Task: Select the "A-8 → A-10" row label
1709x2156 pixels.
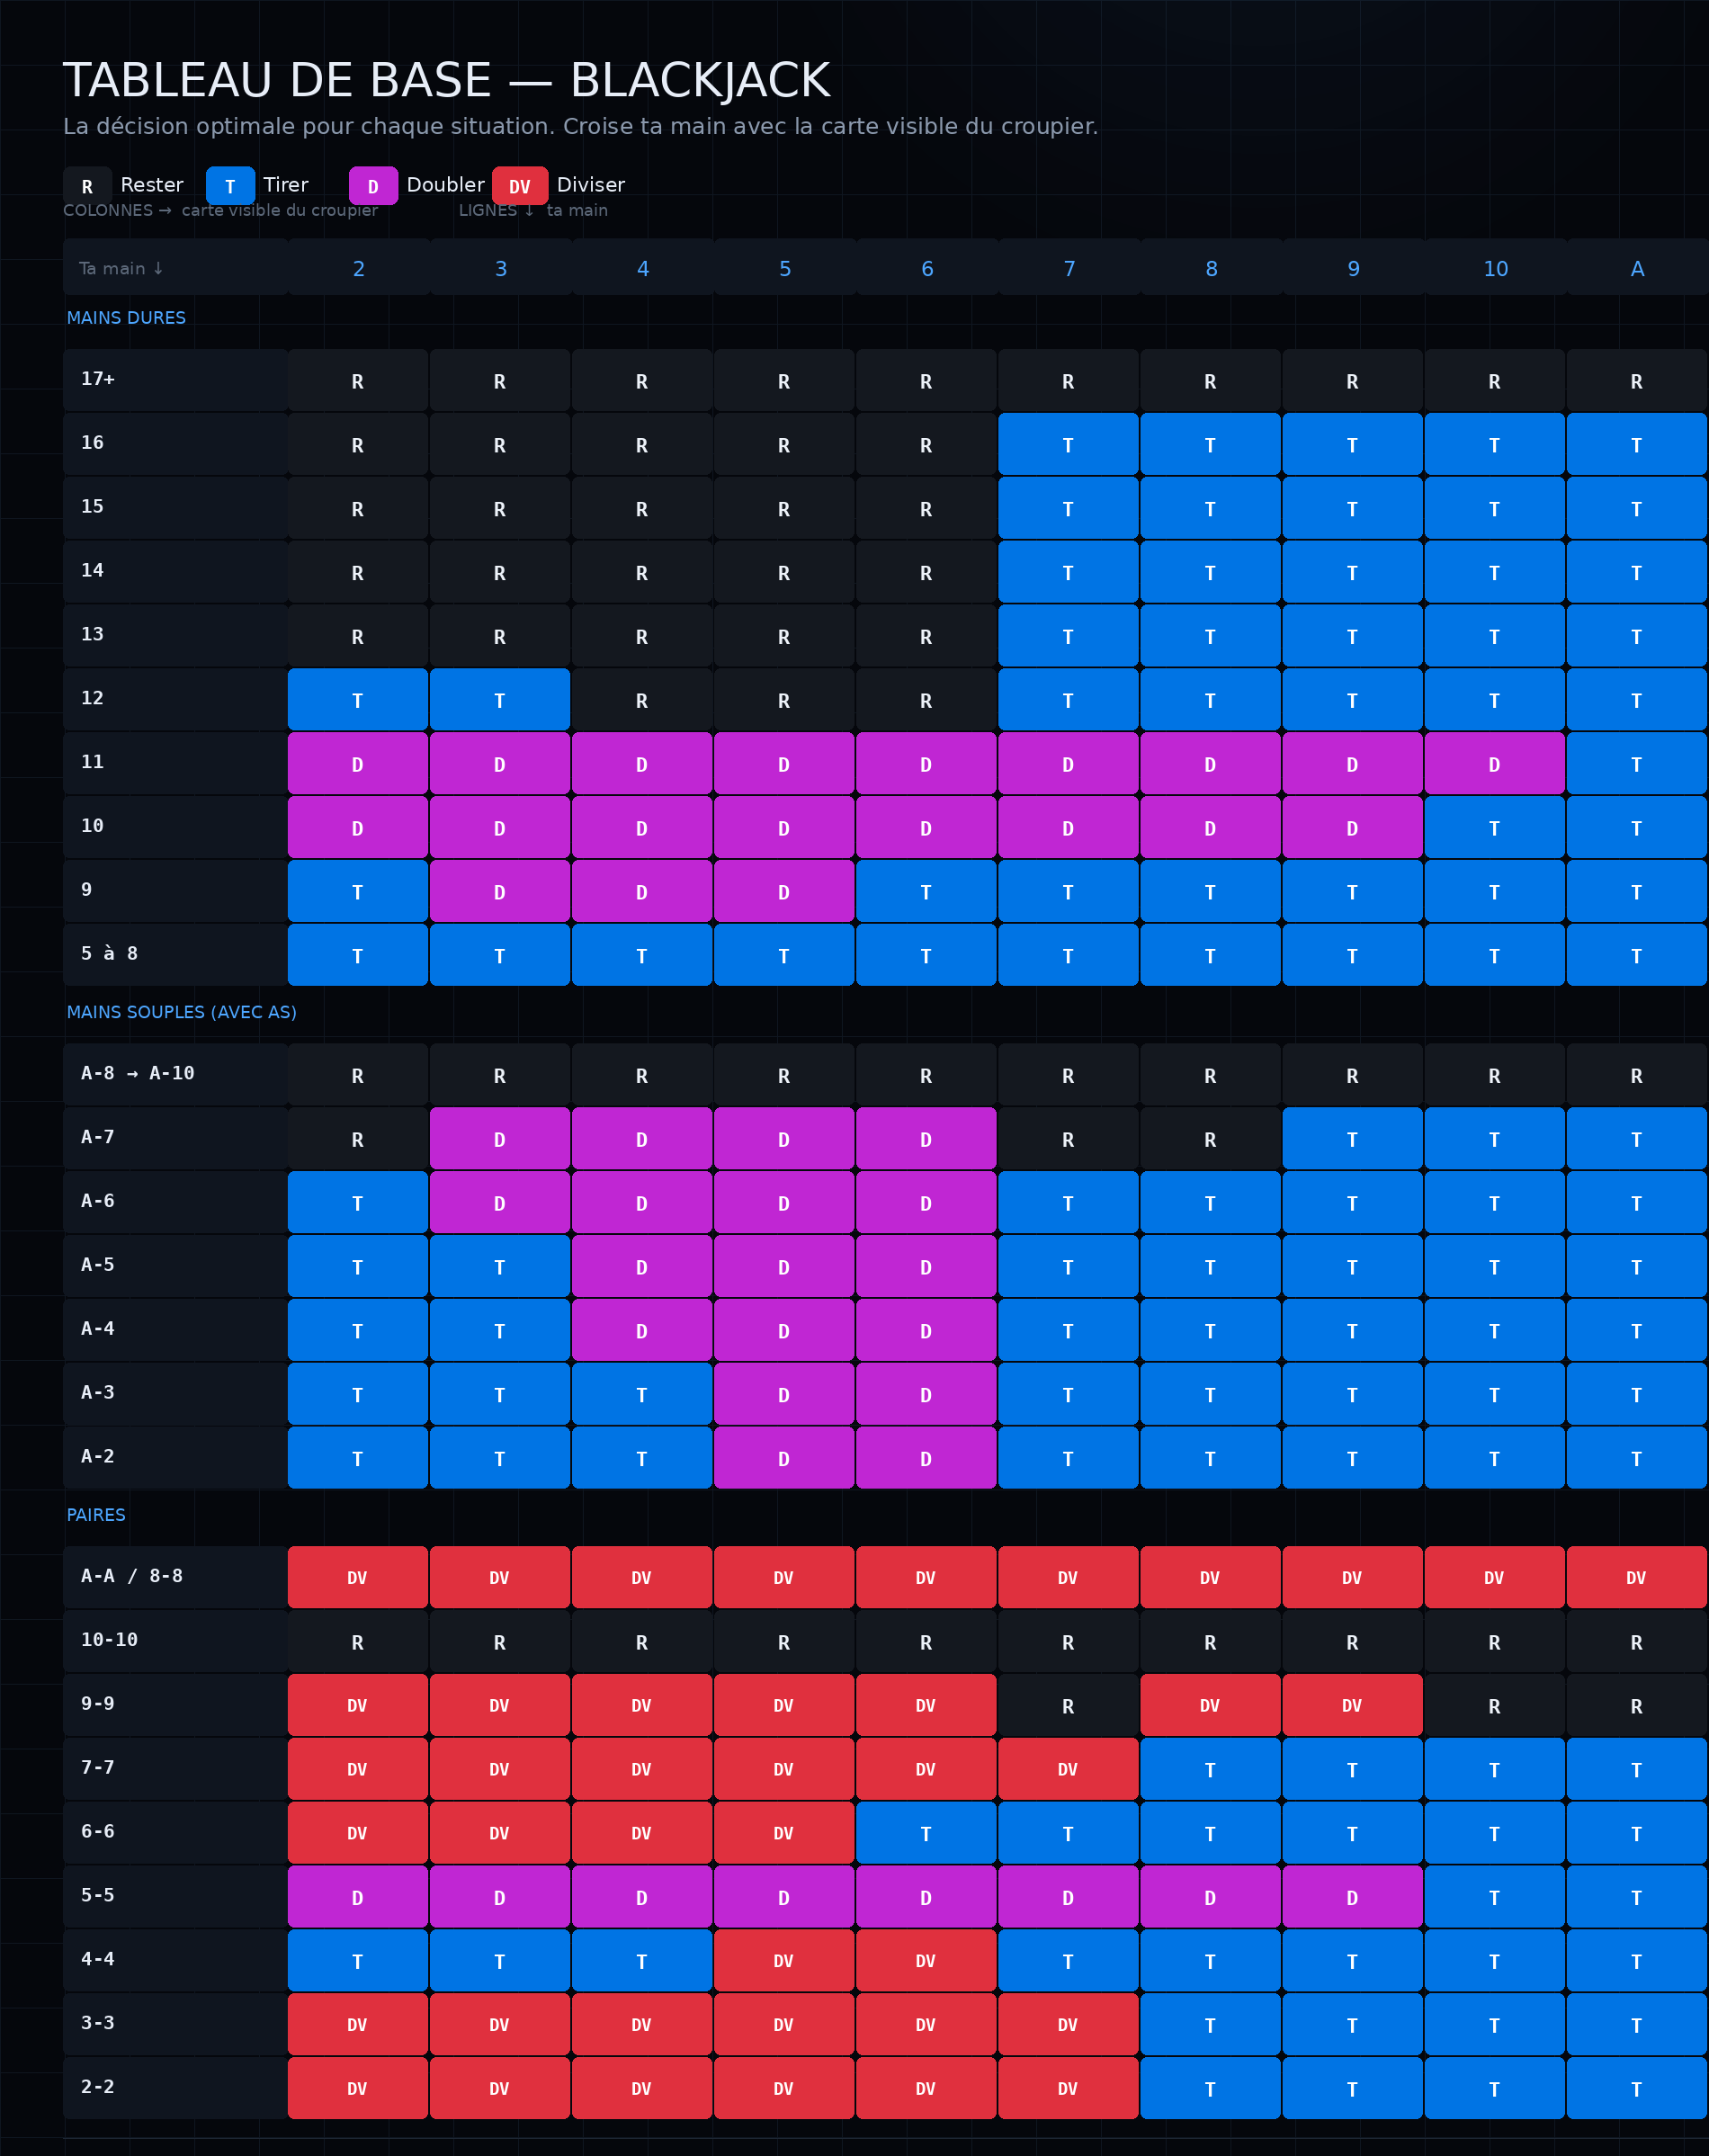Action: 175,1074
